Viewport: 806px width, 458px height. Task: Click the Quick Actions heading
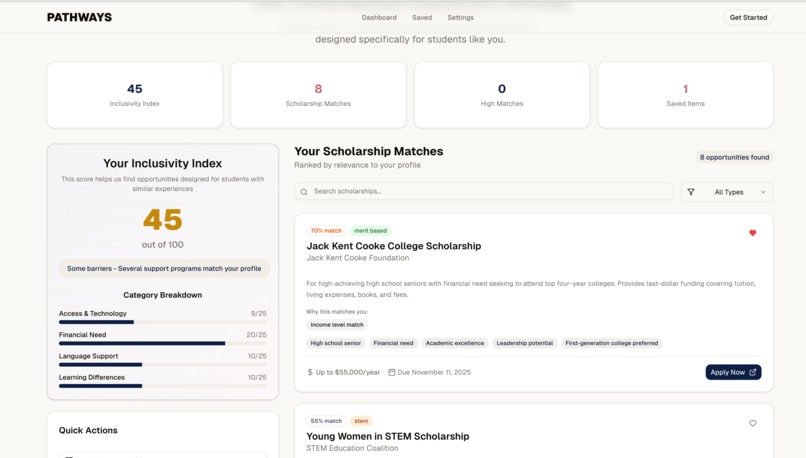(x=88, y=430)
